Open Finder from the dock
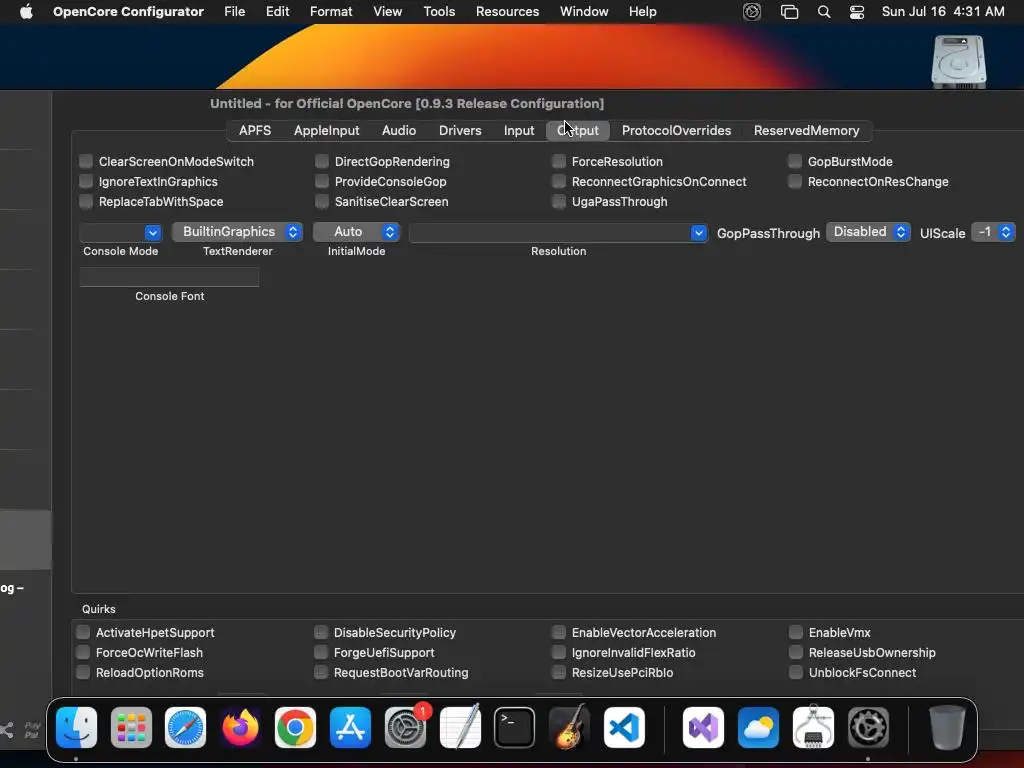Image resolution: width=1024 pixels, height=768 pixels. coord(76,727)
